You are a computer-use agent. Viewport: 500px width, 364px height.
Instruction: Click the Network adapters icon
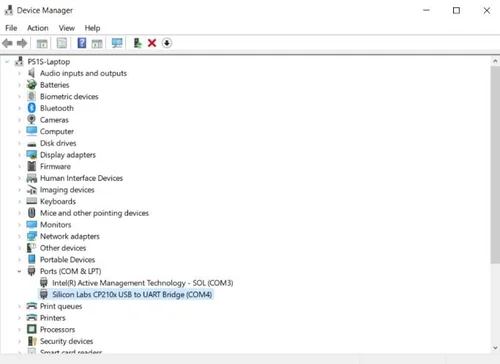pos(32,236)
